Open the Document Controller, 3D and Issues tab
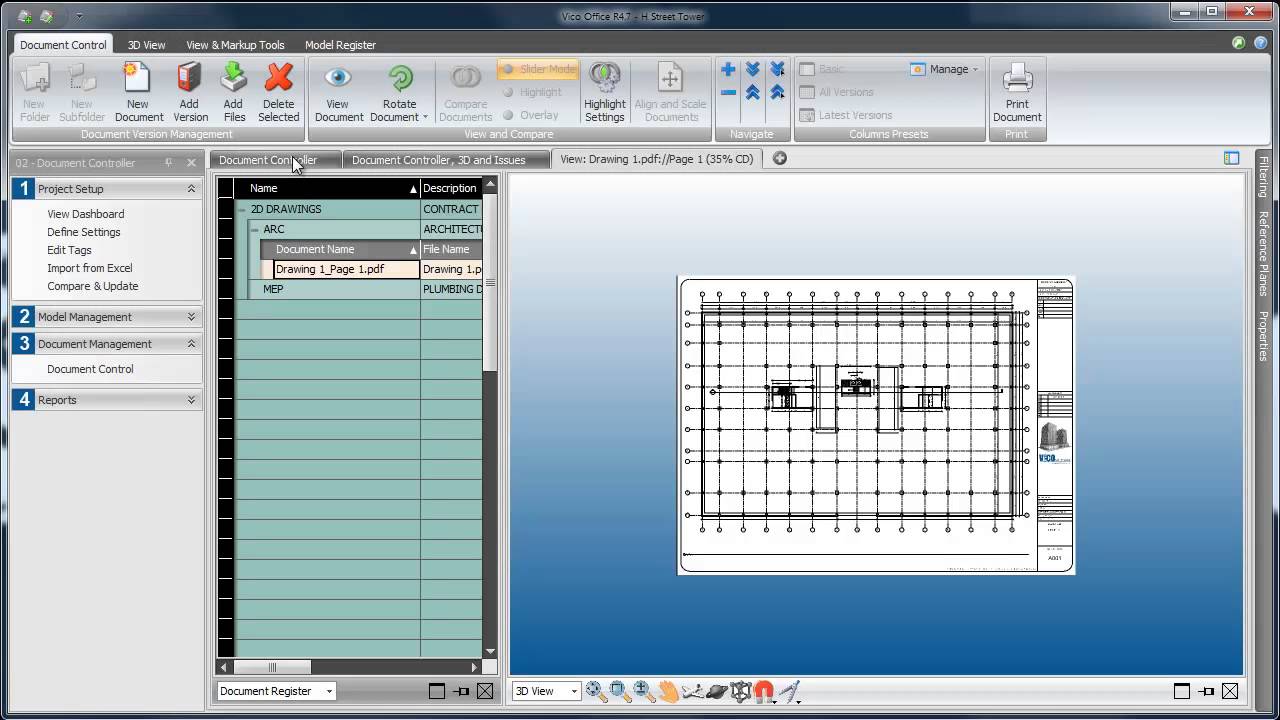 445,159
